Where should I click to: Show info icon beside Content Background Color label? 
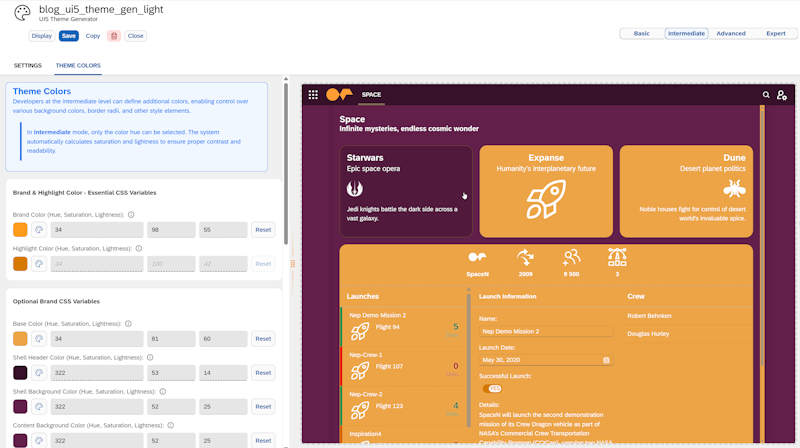[171, 425]
